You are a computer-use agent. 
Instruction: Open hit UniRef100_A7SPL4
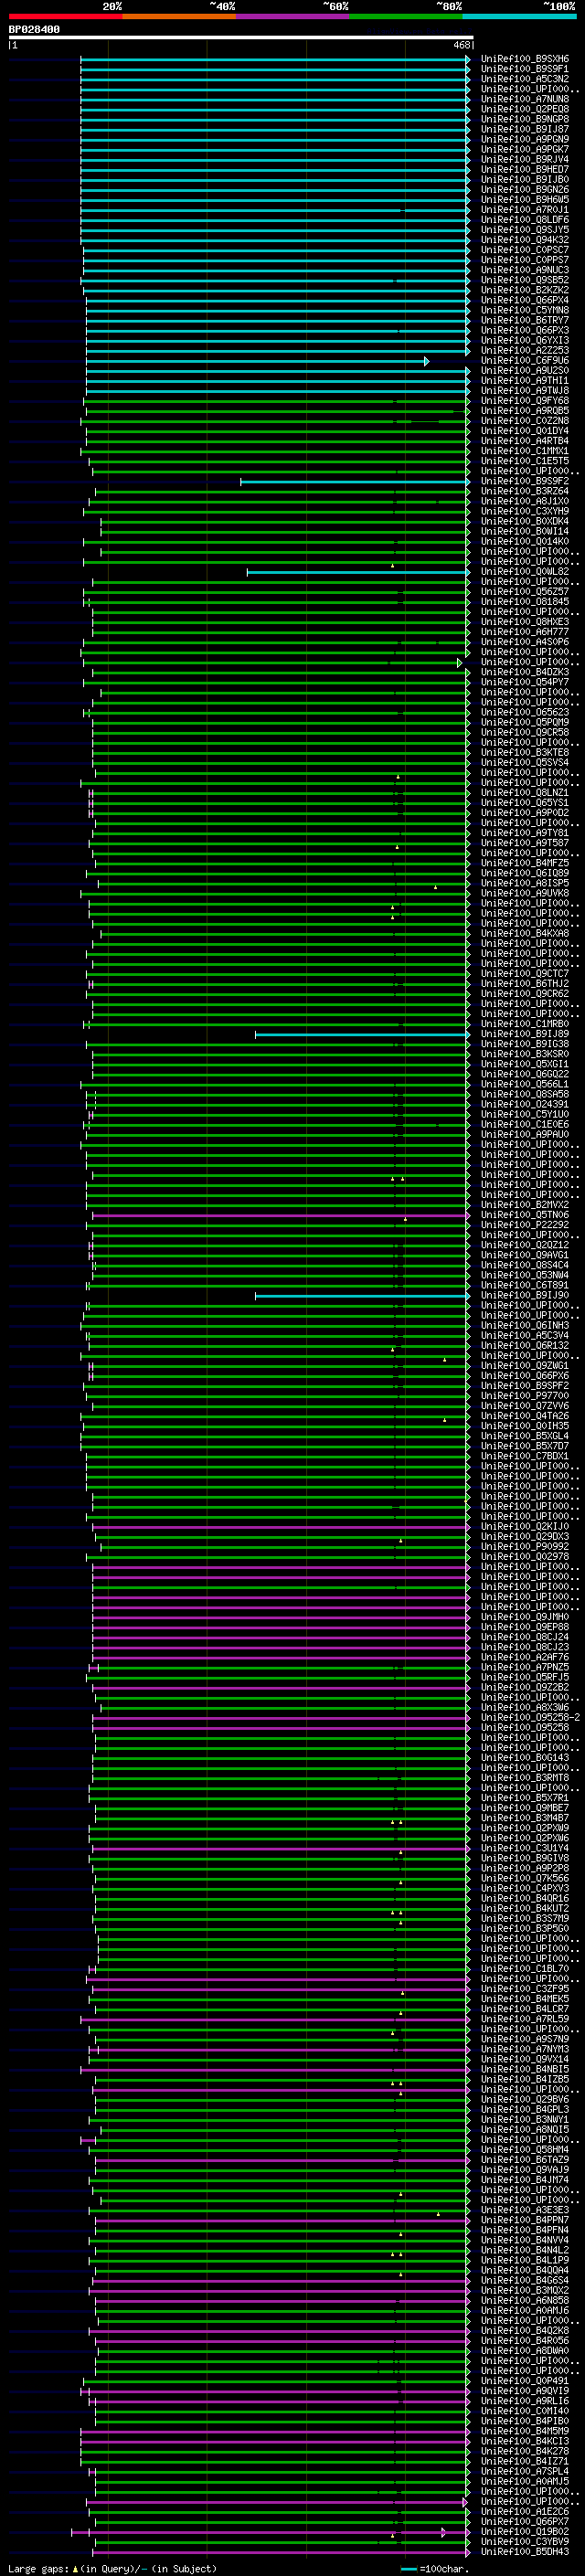coord(525,2470)
